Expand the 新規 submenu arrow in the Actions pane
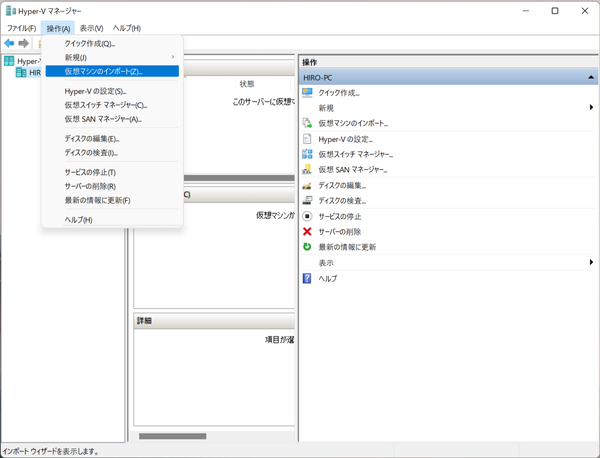This screenshot has width=600, height=458. [591, 108]
